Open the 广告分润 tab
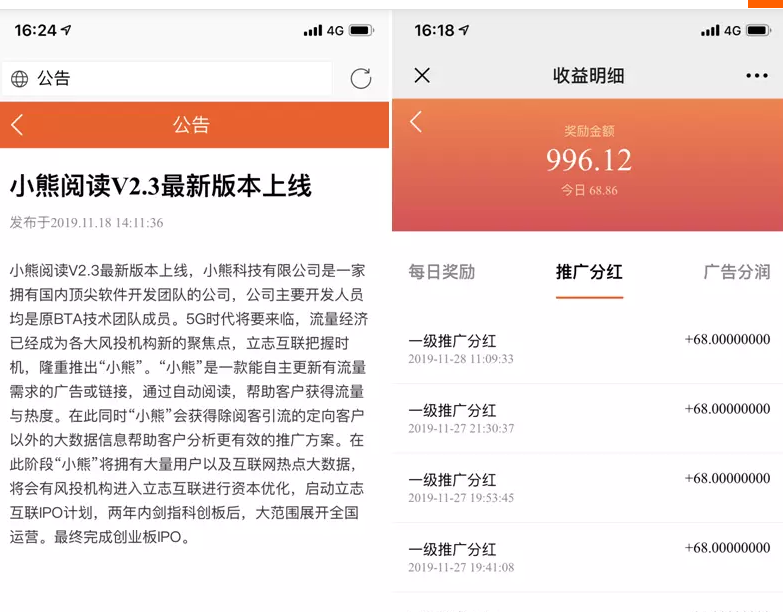The image size is (783, 612). (x=737, y=272)
